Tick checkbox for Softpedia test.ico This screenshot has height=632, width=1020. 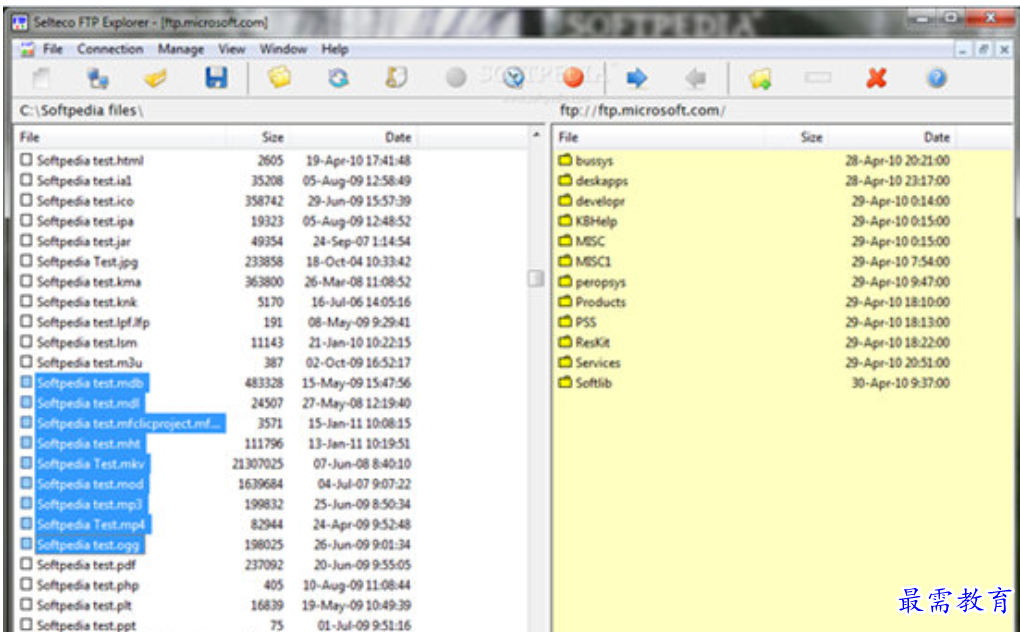[x=26, y=200]
